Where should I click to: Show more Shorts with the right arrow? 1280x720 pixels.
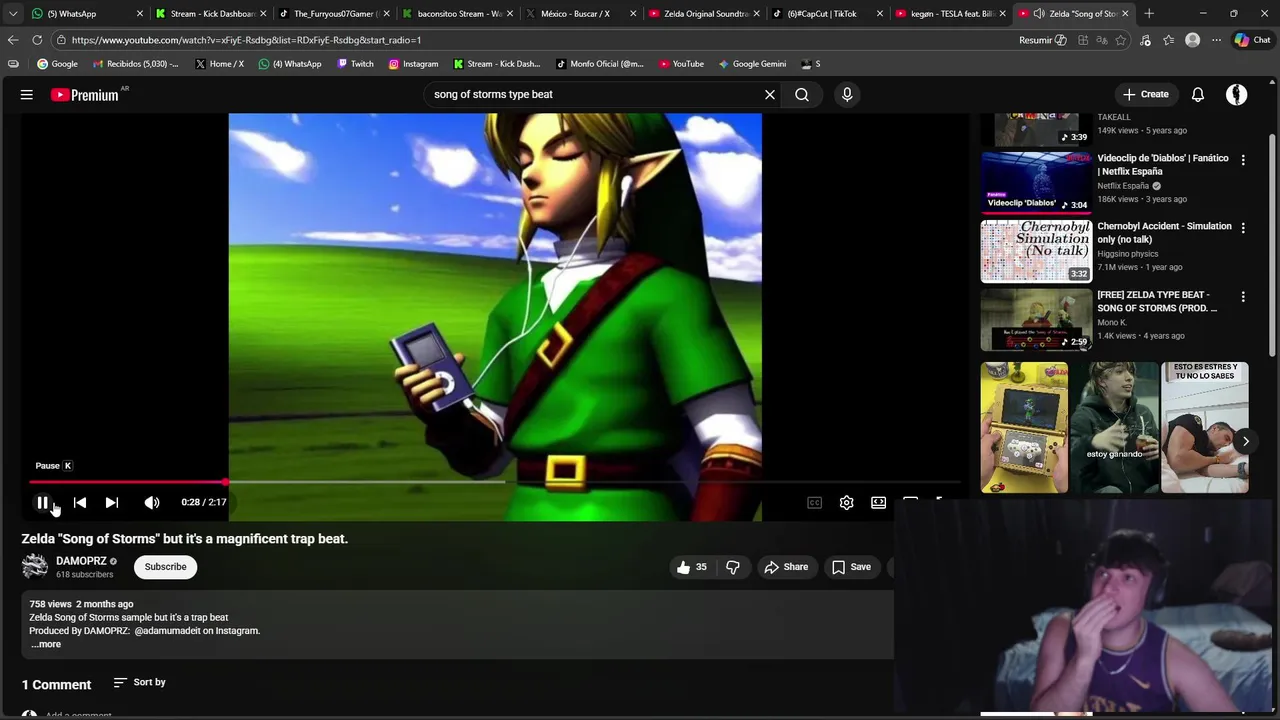pyautogui.click(x=1246, y=441)
